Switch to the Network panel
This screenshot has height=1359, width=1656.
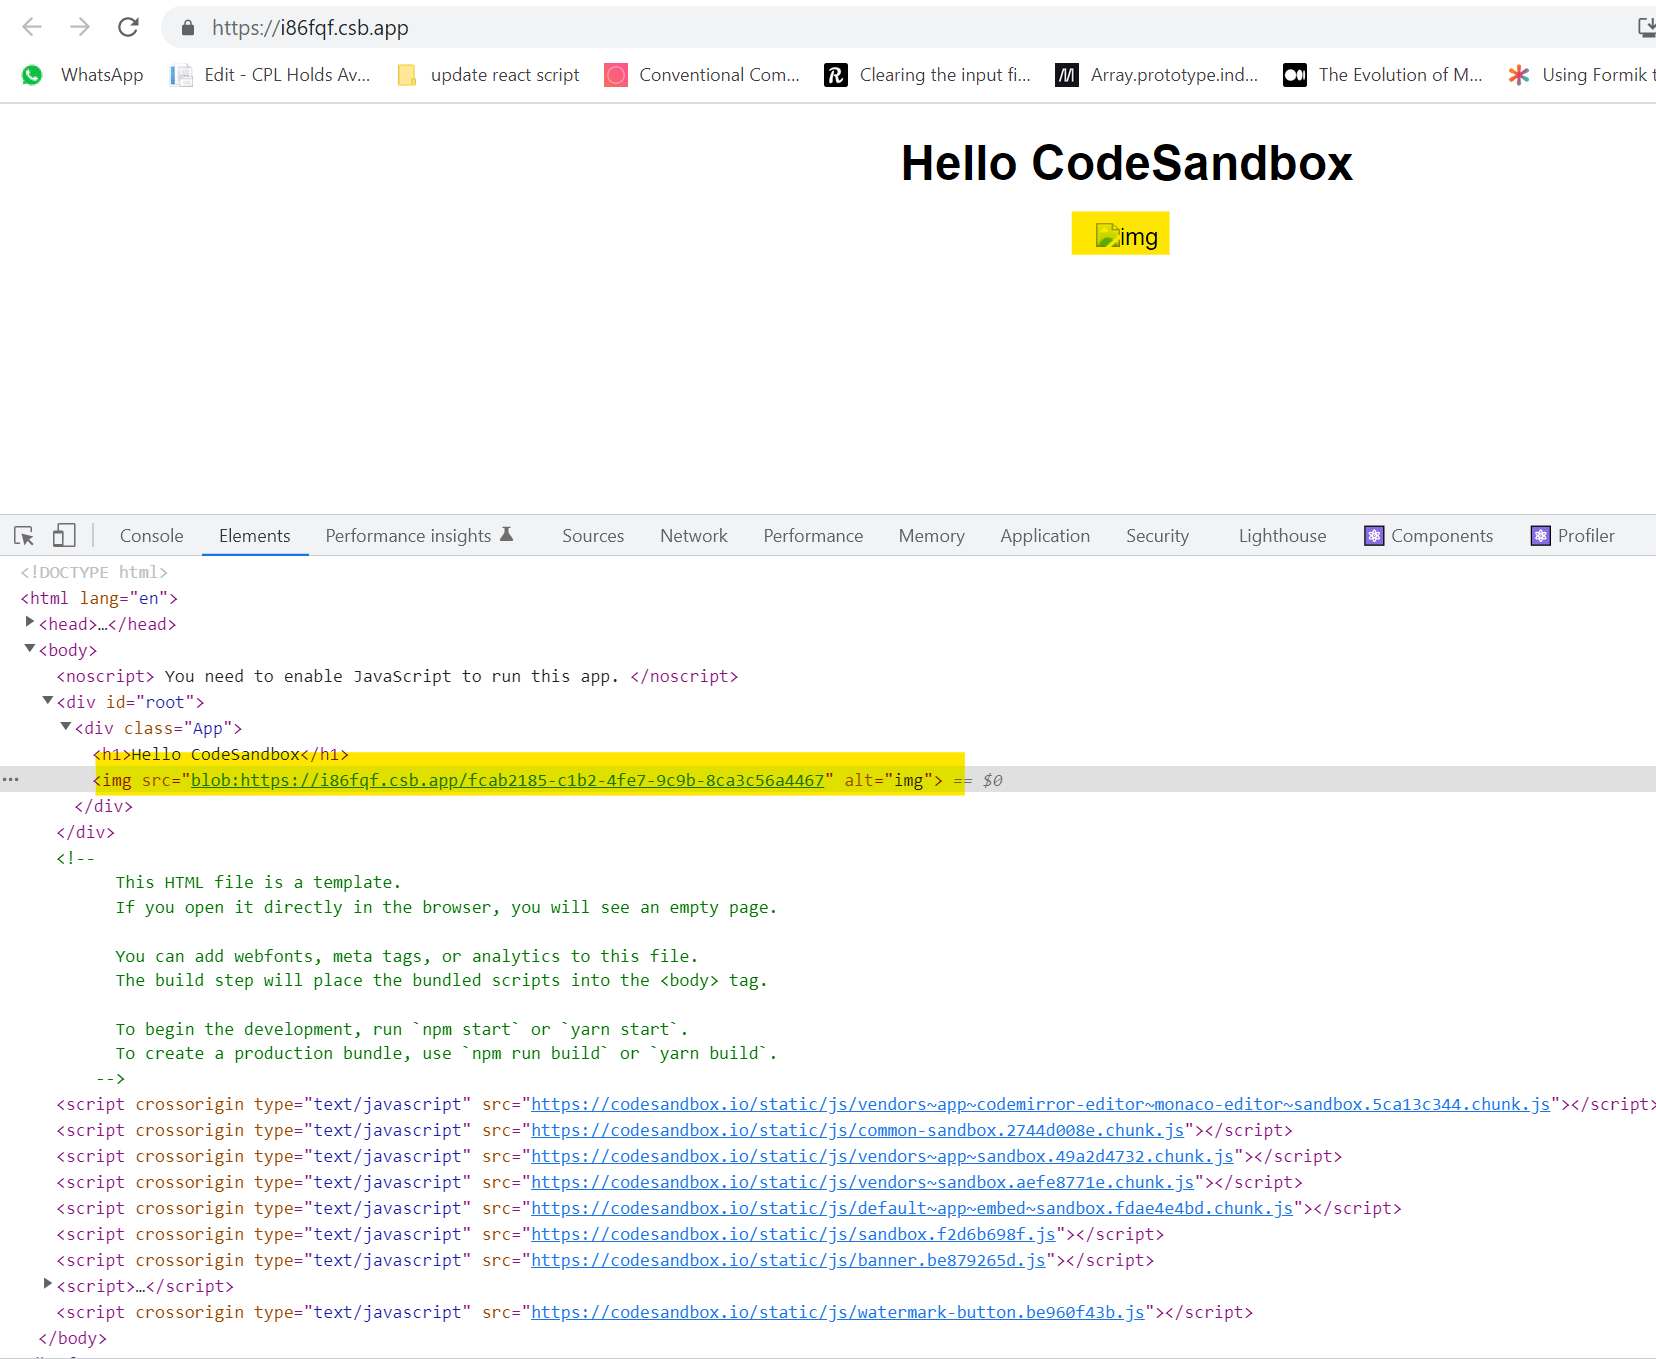pos(693,535)
